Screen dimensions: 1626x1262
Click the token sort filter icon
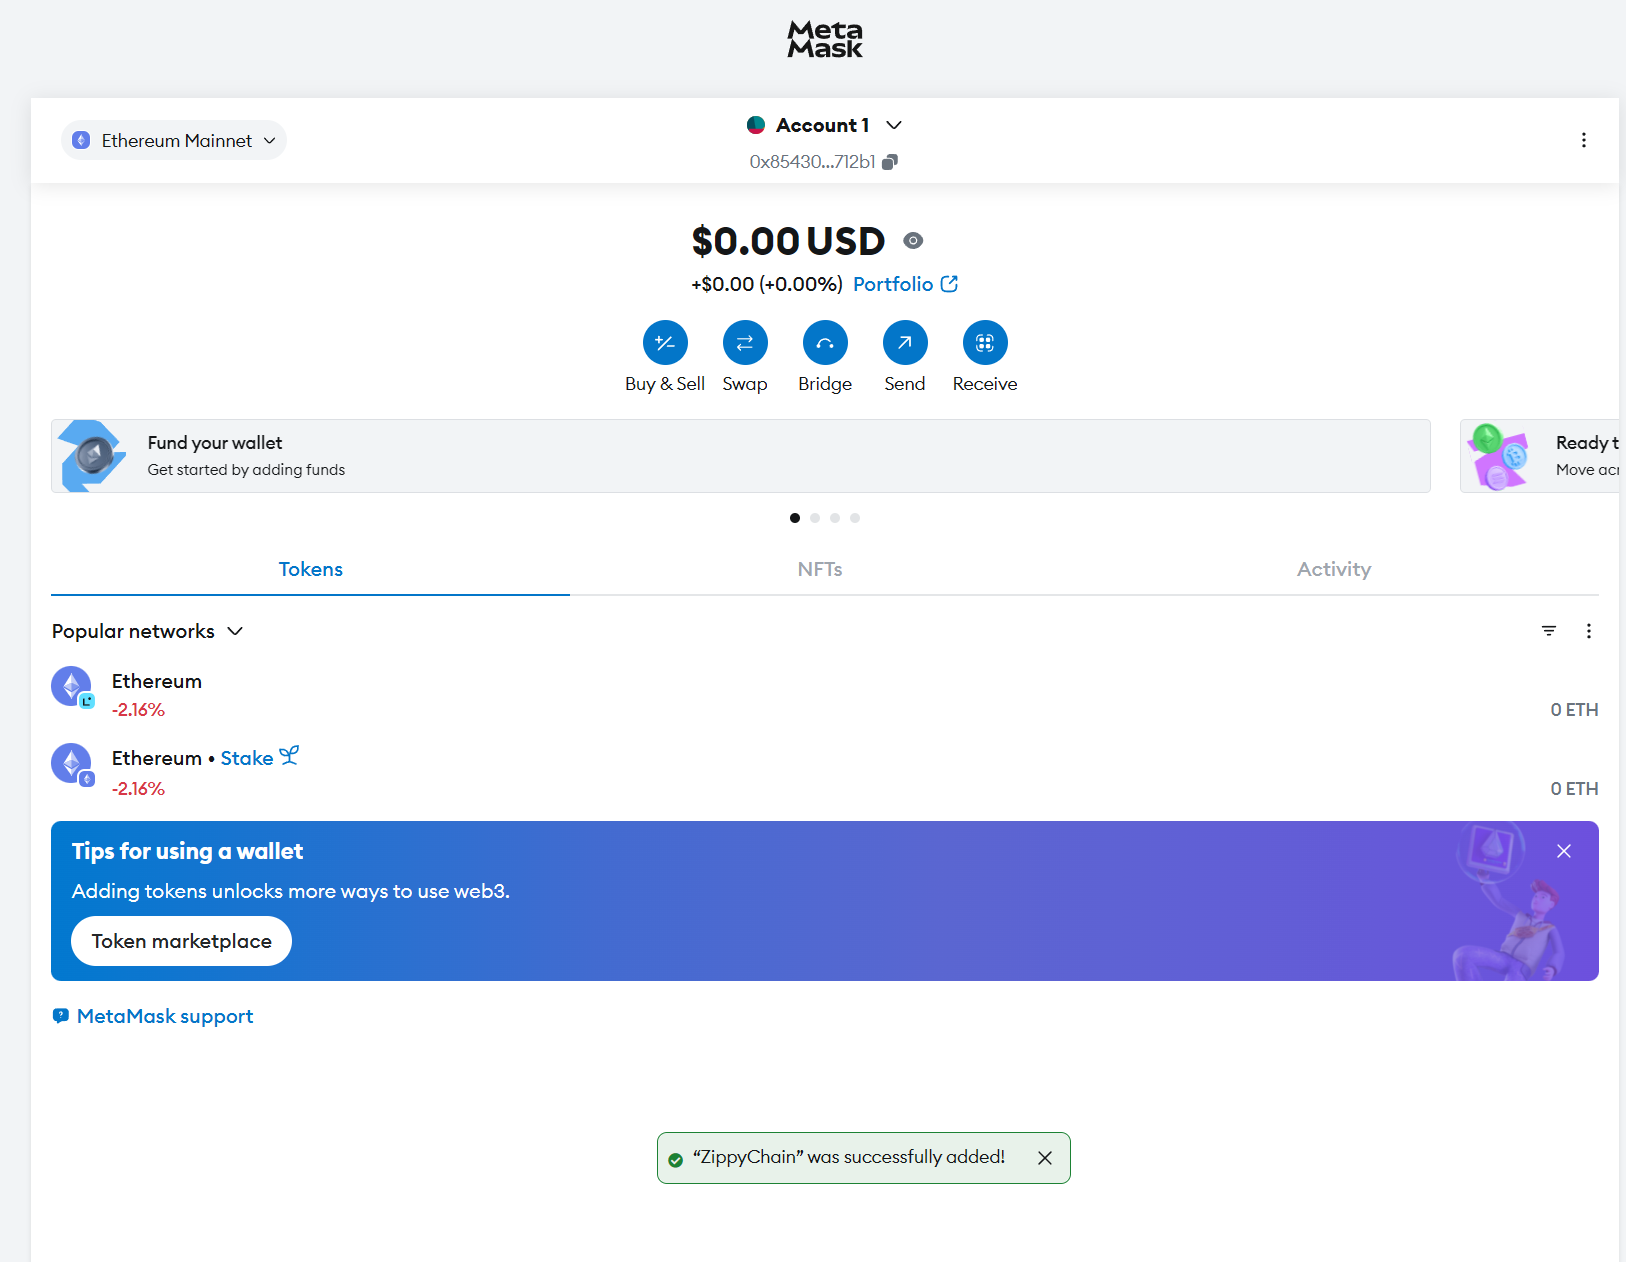pyautogui.click(x=1549, y=631)
